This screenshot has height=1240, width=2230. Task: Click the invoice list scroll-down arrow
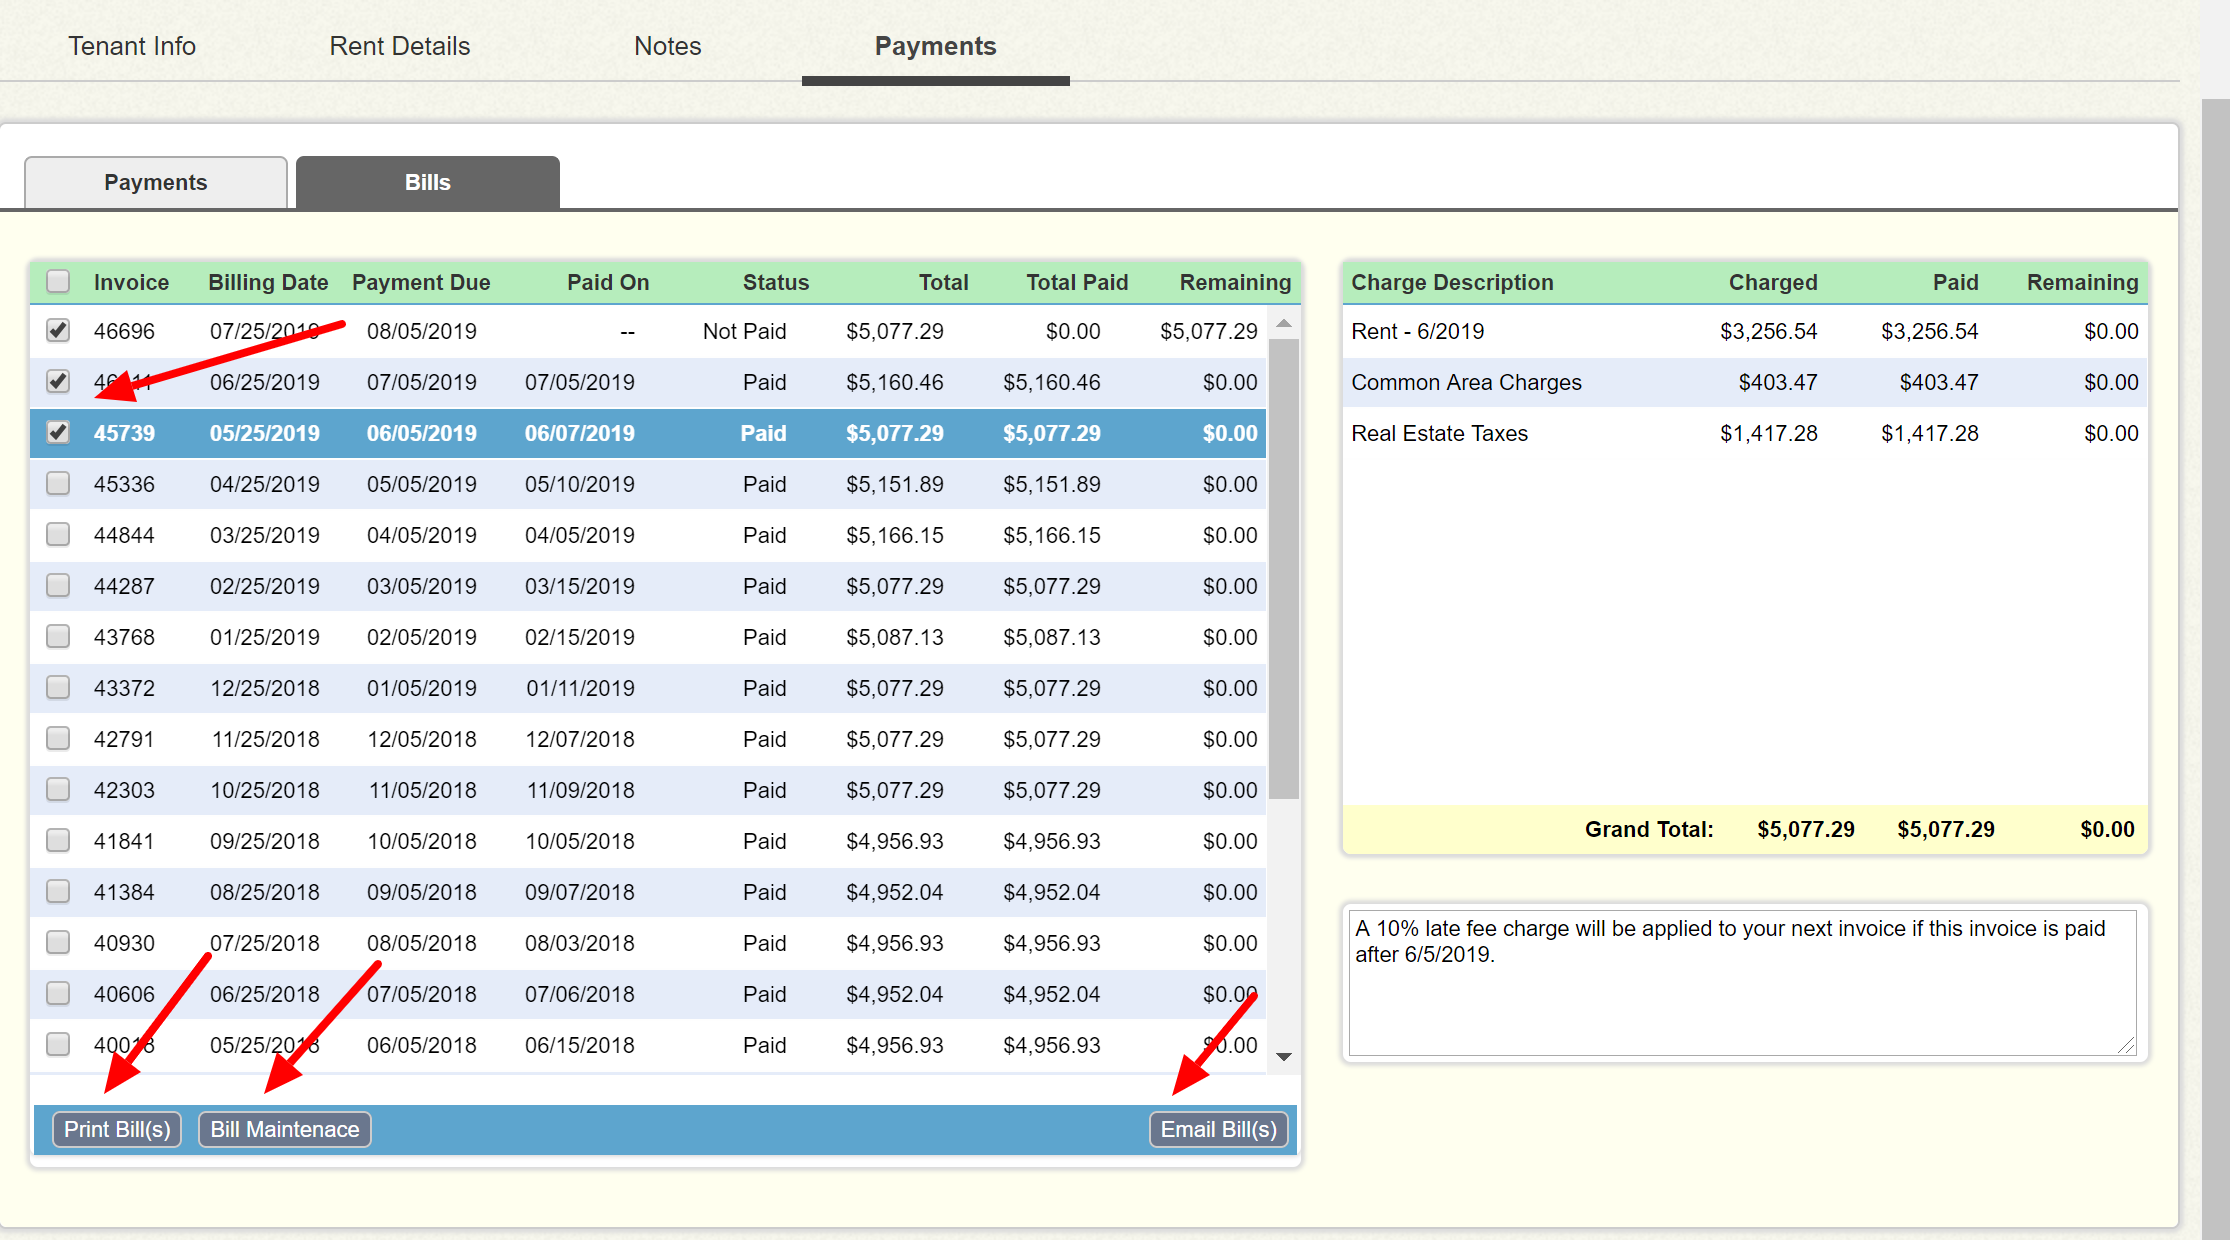(1284, 1057)
